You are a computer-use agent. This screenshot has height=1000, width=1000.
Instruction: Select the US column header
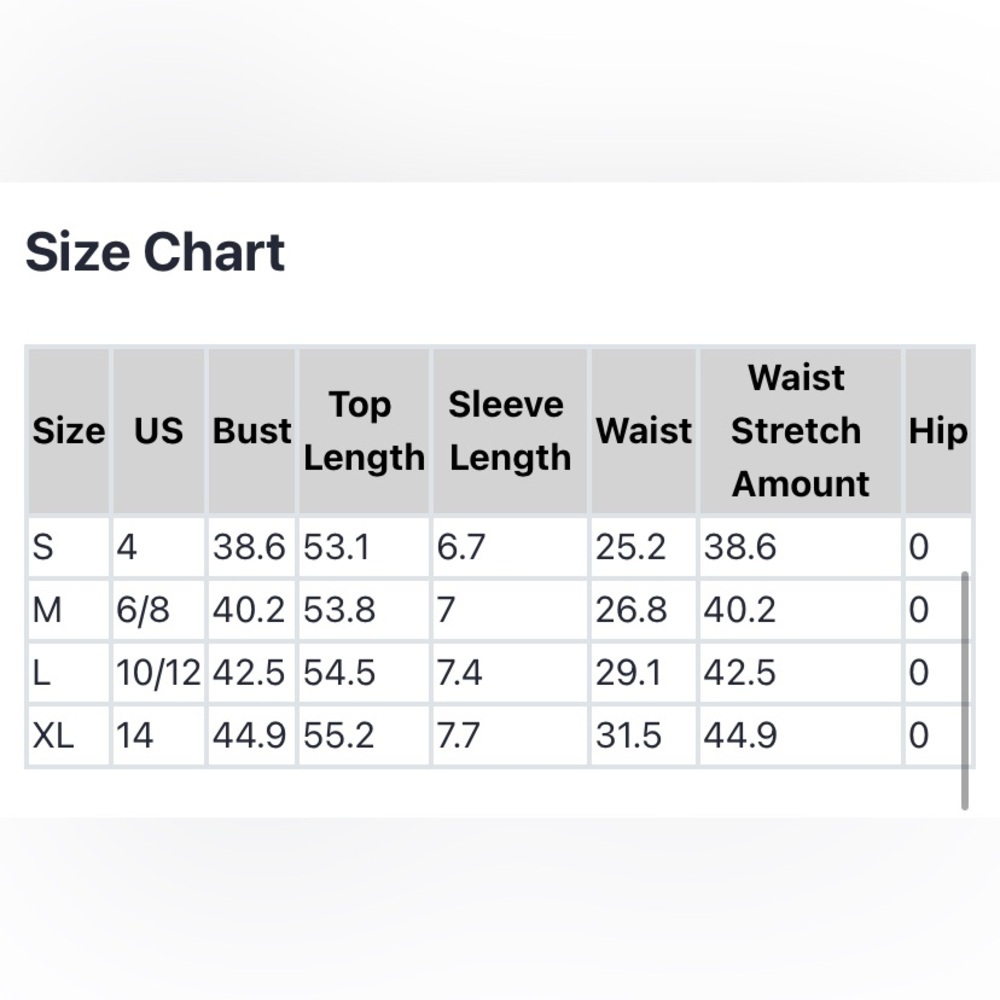tap(159, 431)
